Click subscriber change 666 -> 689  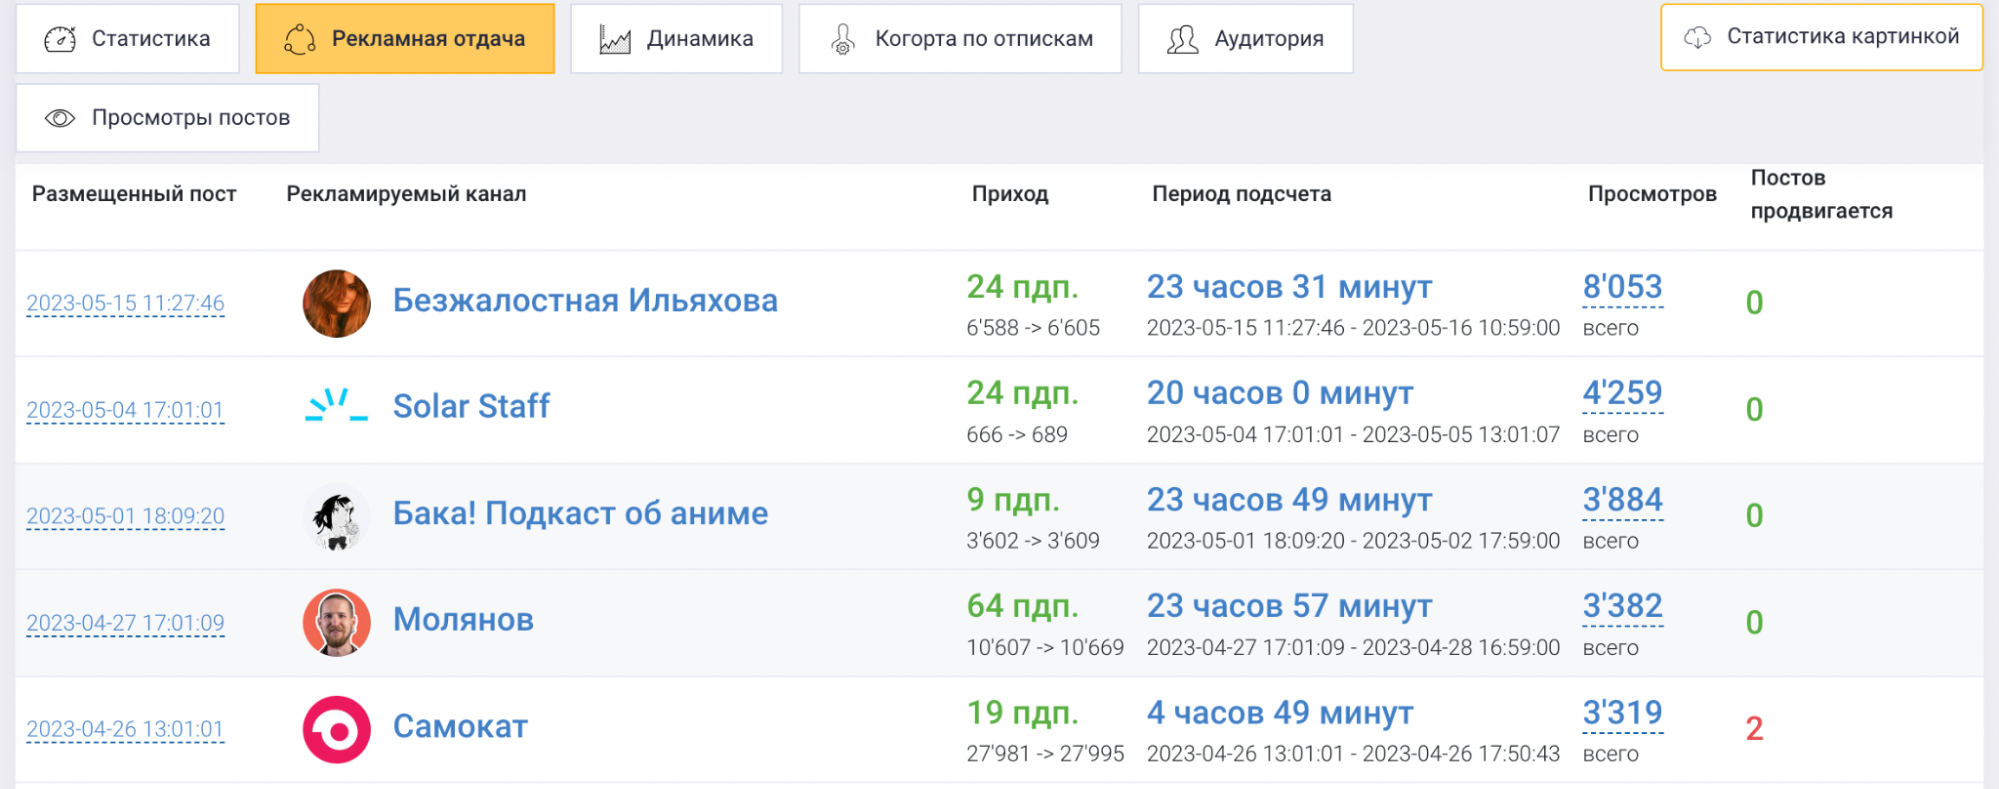coord(1017,435)
